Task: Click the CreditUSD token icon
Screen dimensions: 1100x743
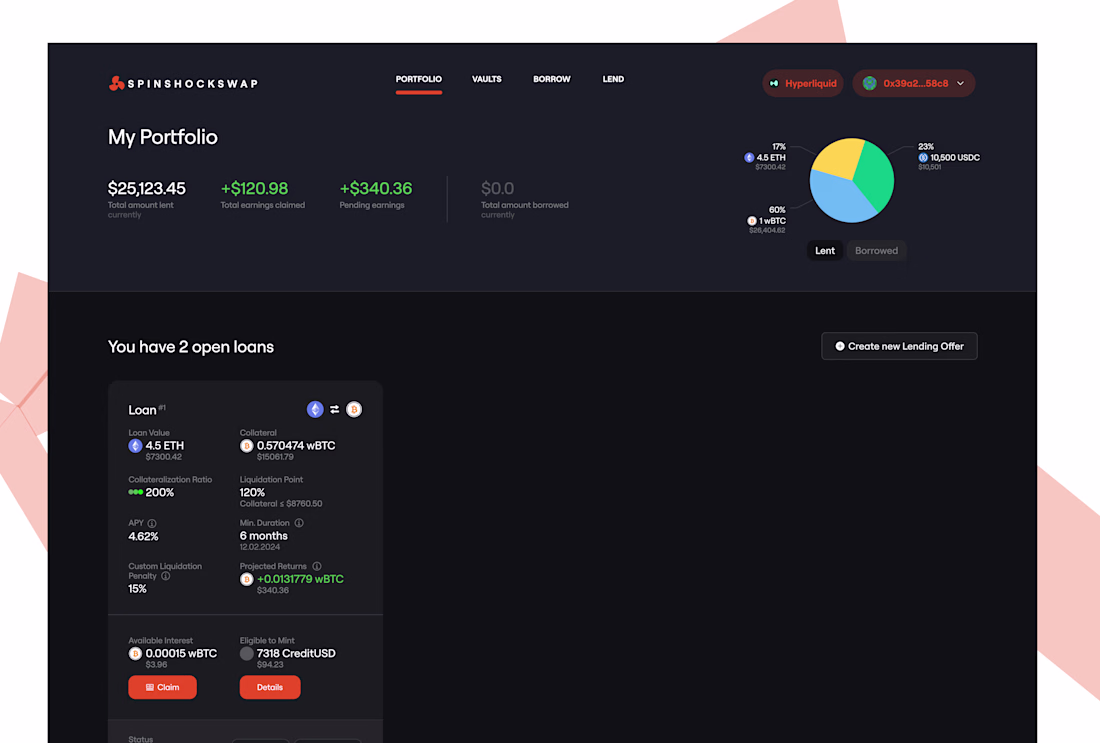Action: click(246, 654)
